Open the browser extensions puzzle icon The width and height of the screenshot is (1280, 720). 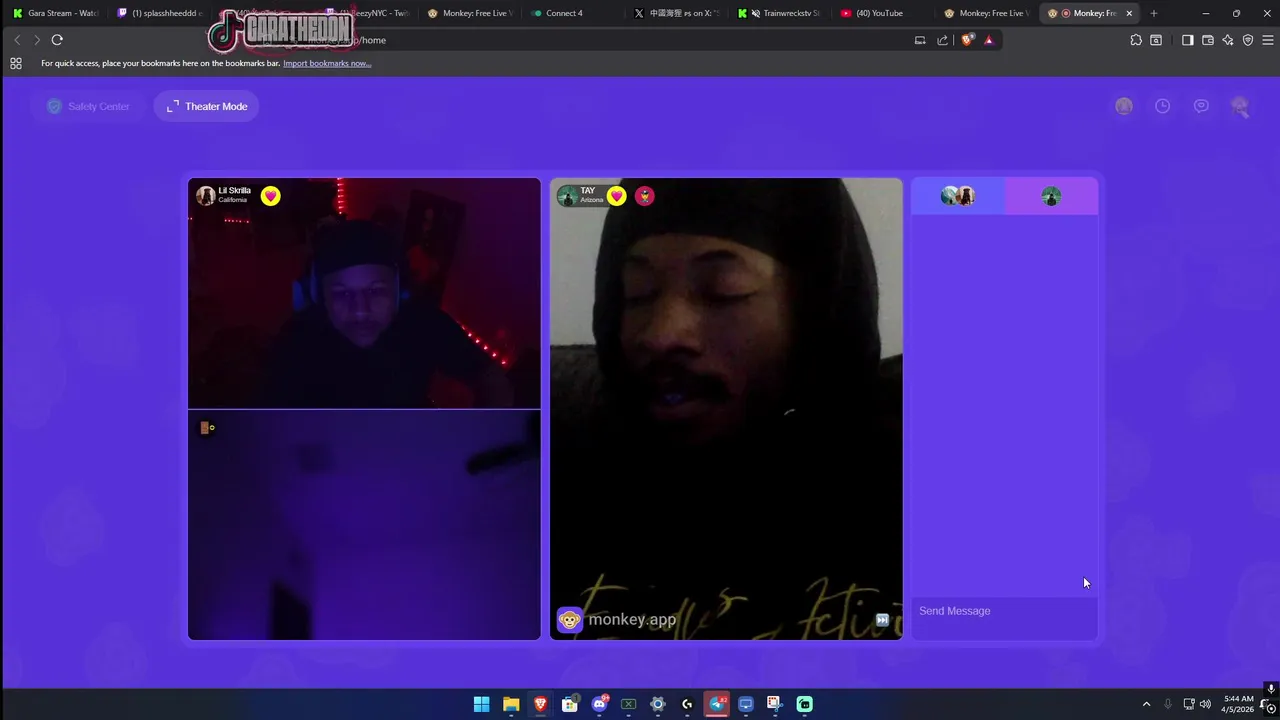[x=1136, y=40]
